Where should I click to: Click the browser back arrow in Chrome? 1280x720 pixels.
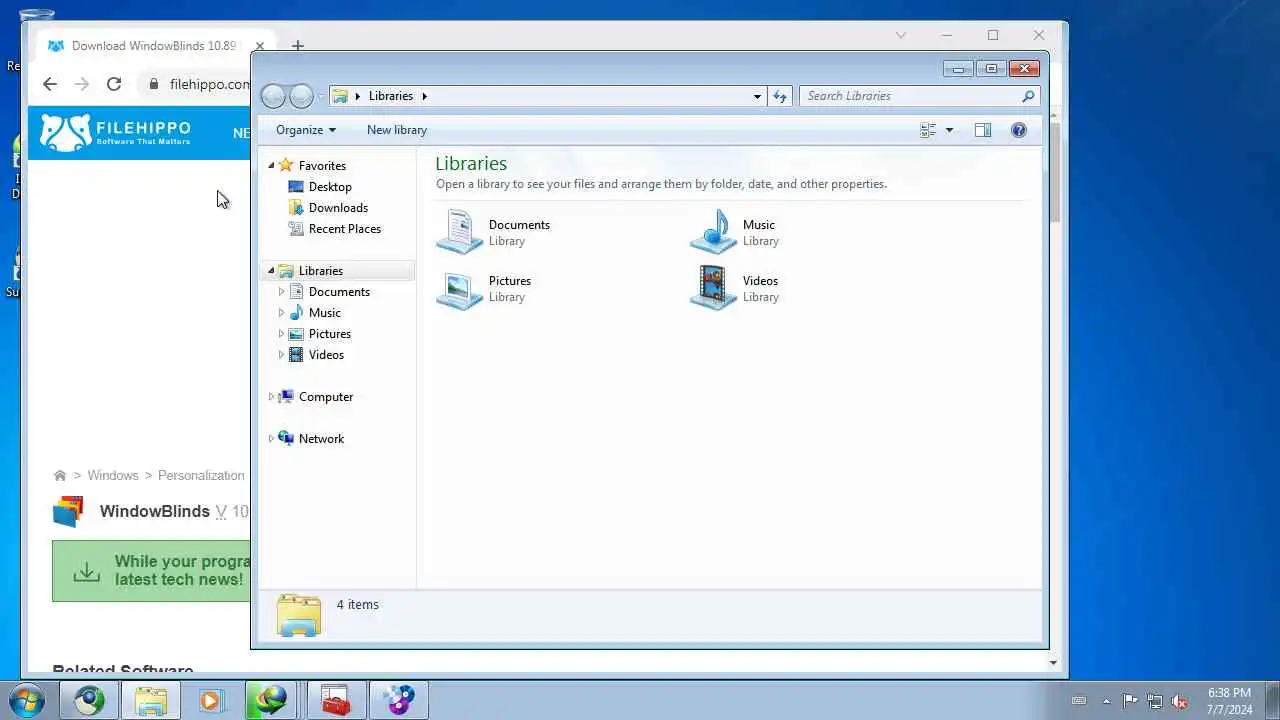(x=50, y=84)
